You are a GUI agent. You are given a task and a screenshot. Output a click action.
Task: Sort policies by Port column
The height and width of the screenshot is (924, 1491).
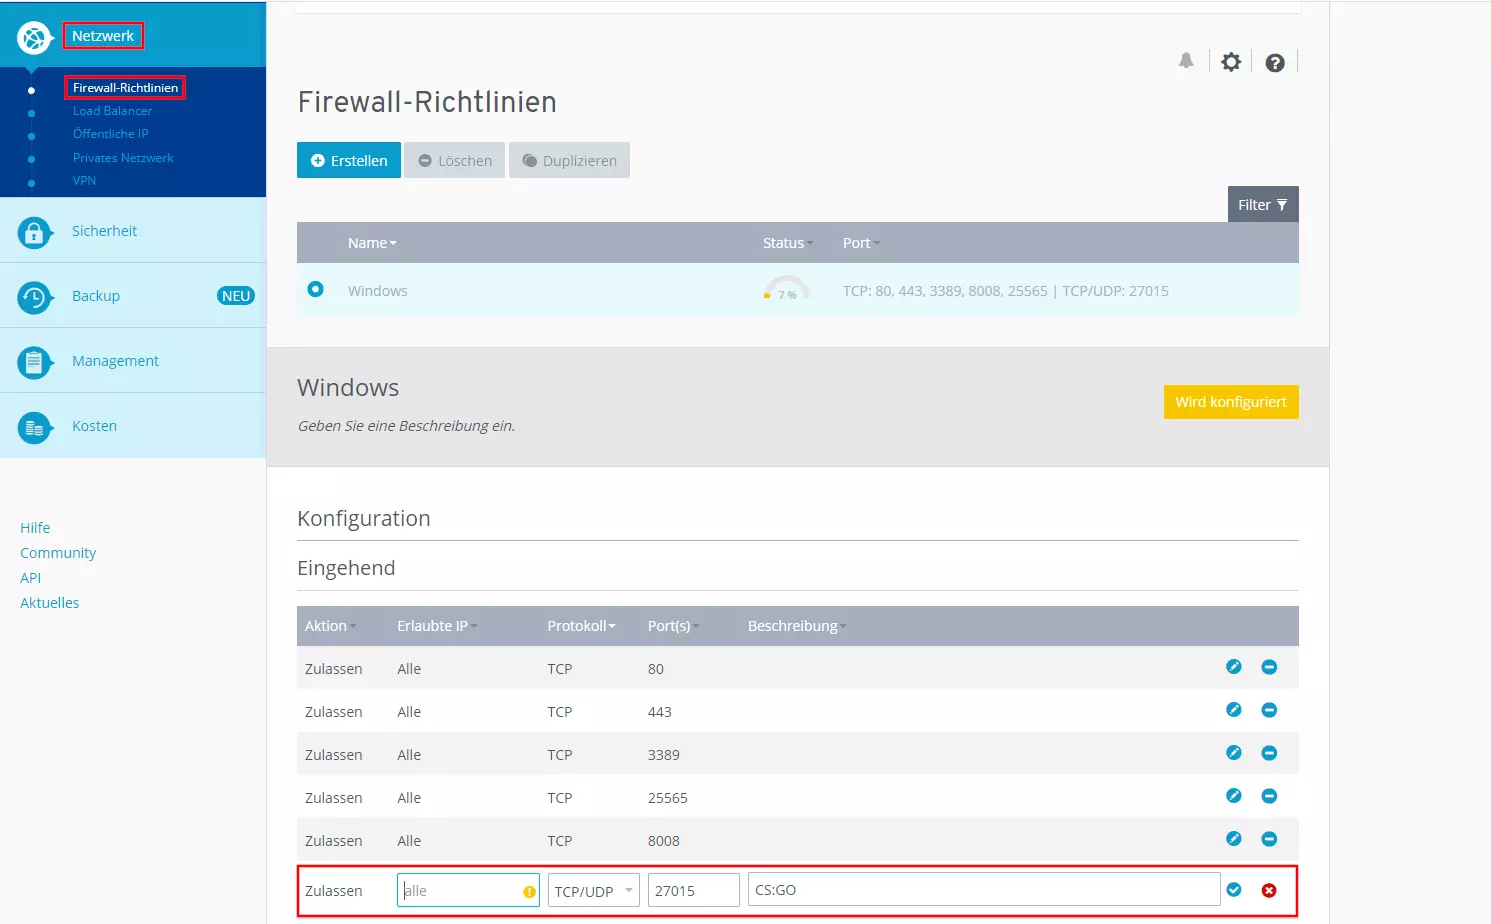point(861,243)
